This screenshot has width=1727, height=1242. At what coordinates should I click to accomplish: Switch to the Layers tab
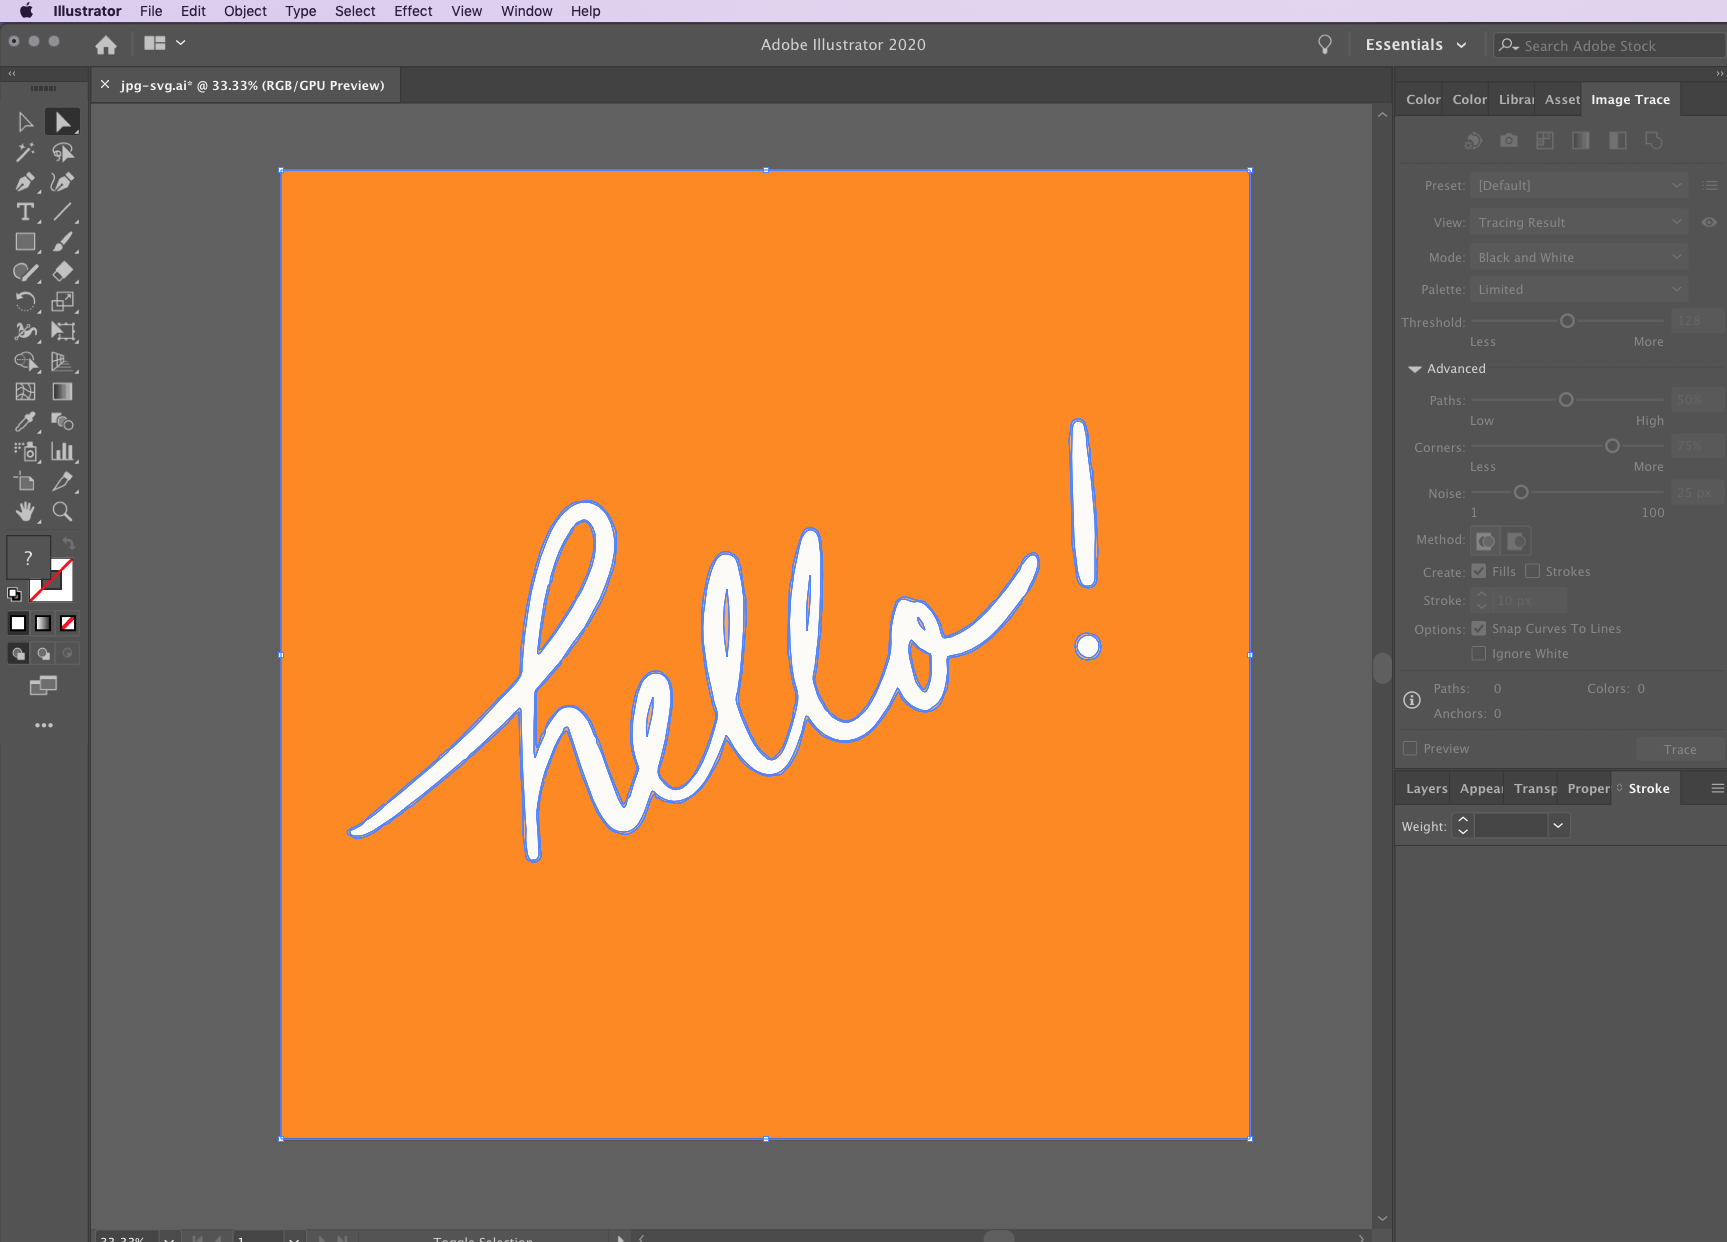pos(1426,789)
